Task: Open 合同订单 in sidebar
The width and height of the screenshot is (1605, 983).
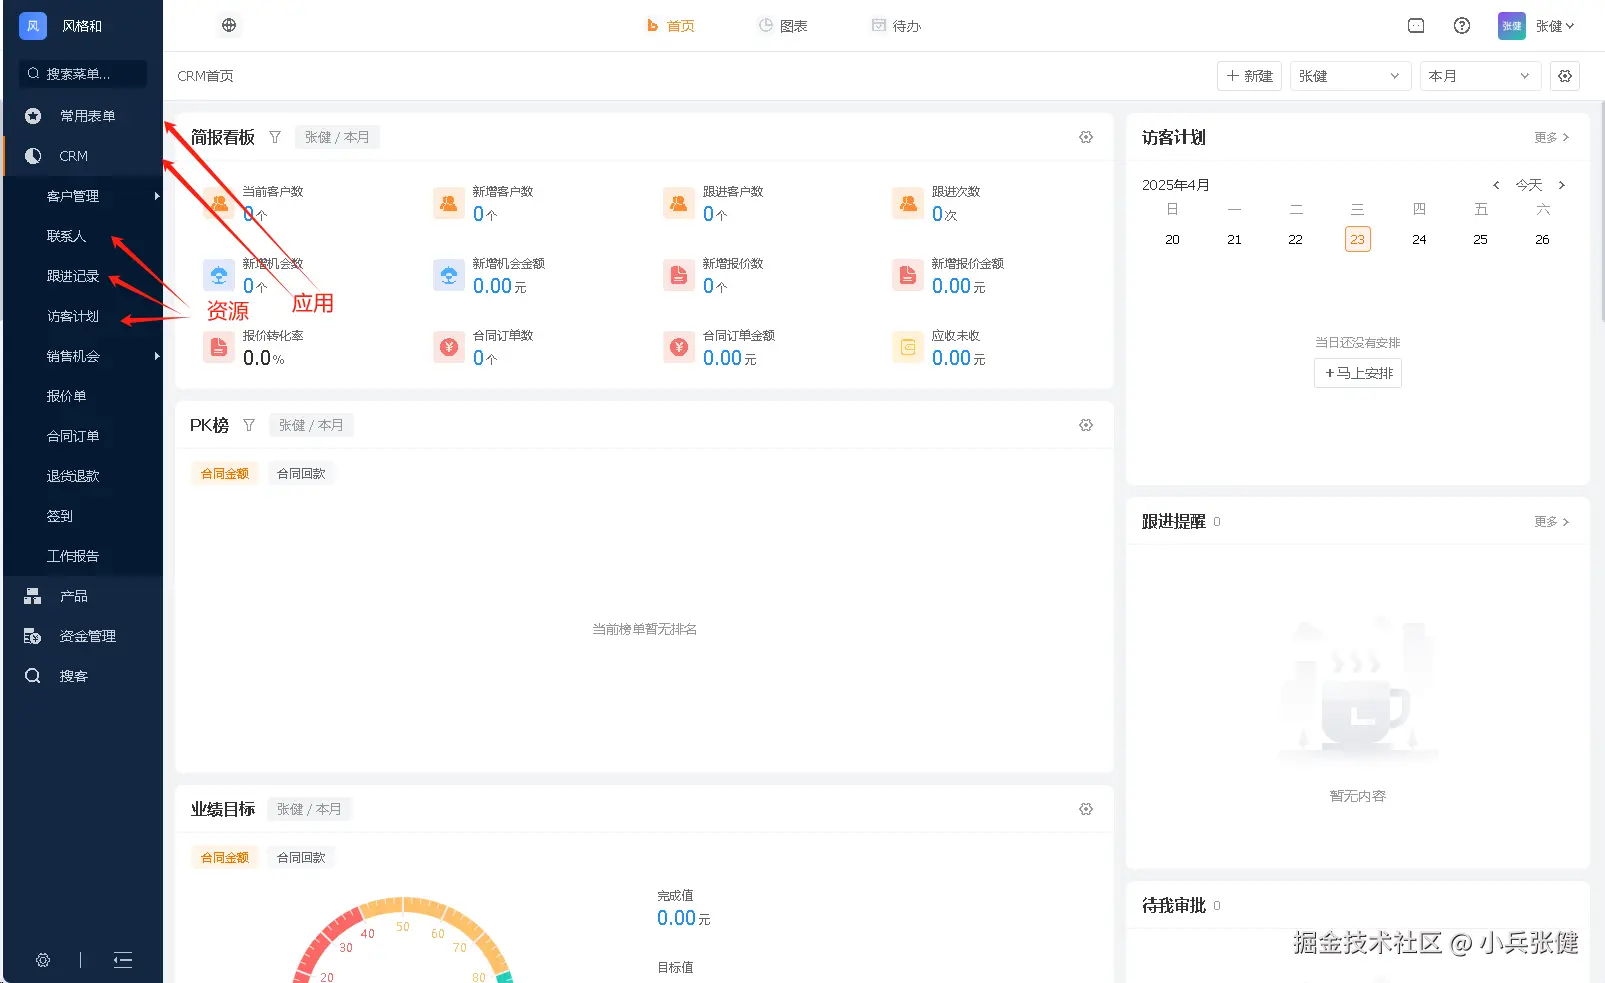Action: coord(84,436)
